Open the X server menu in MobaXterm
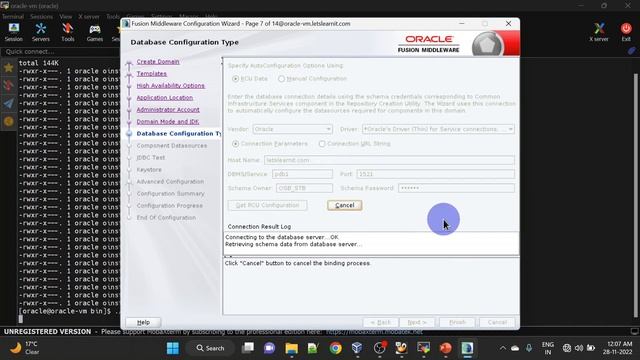This screenshot has width=640, height=360. 89,17
